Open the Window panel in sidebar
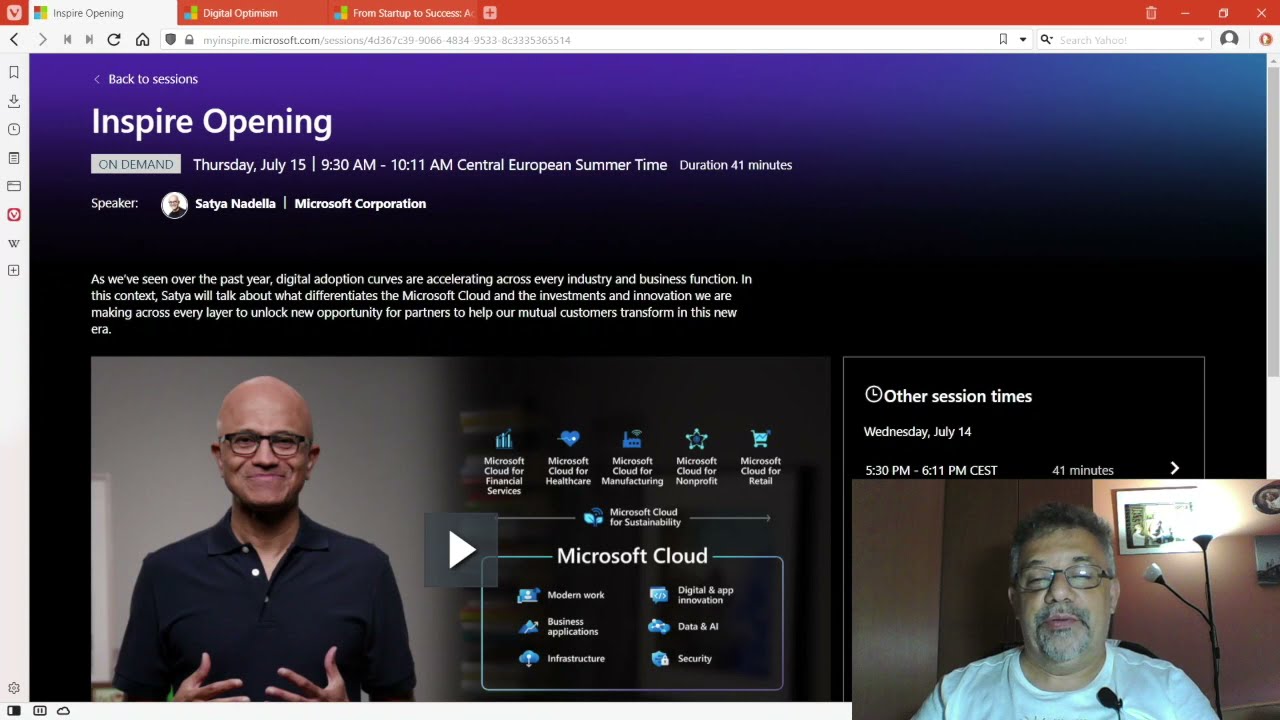 click(14, 186)
